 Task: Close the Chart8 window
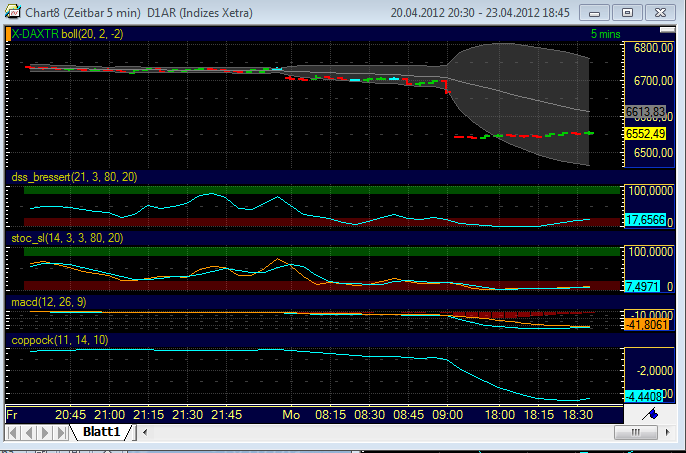coord(661,12)
